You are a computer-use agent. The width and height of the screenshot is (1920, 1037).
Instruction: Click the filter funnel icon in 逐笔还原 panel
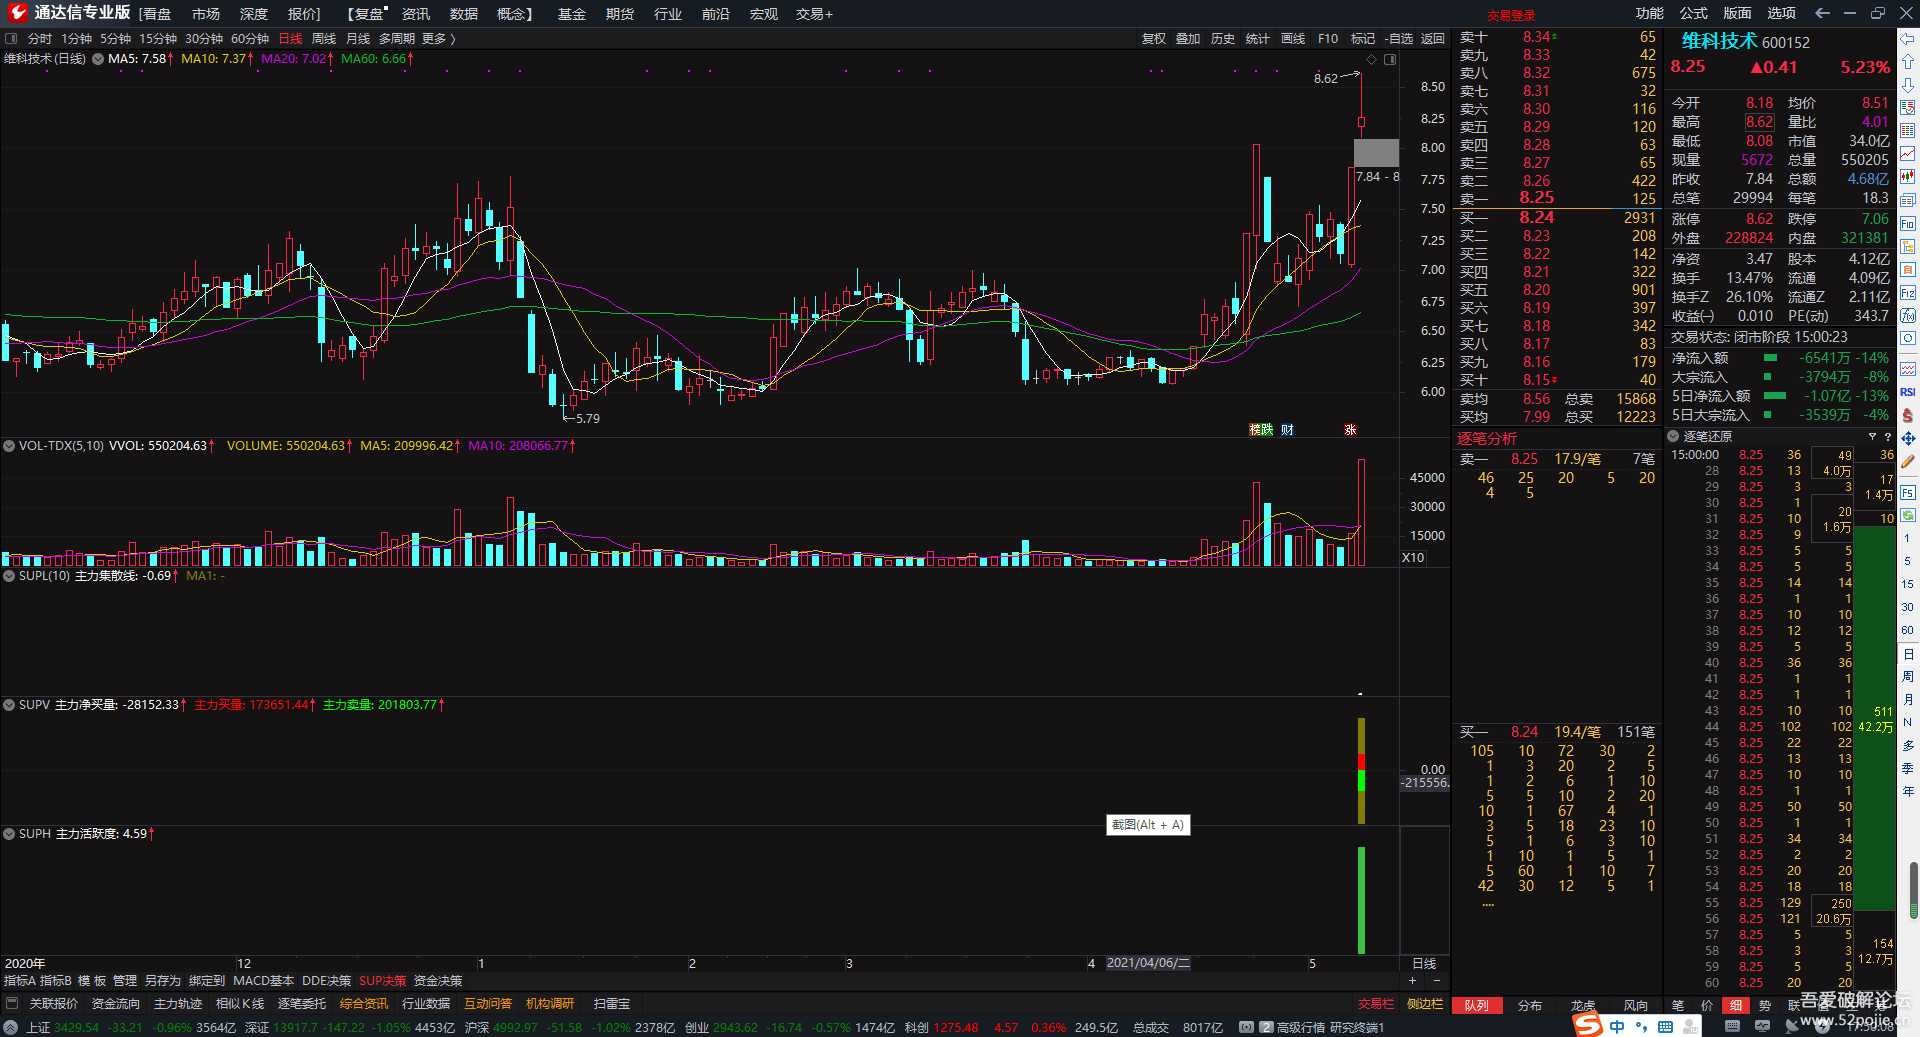[x=1872, y=437]
